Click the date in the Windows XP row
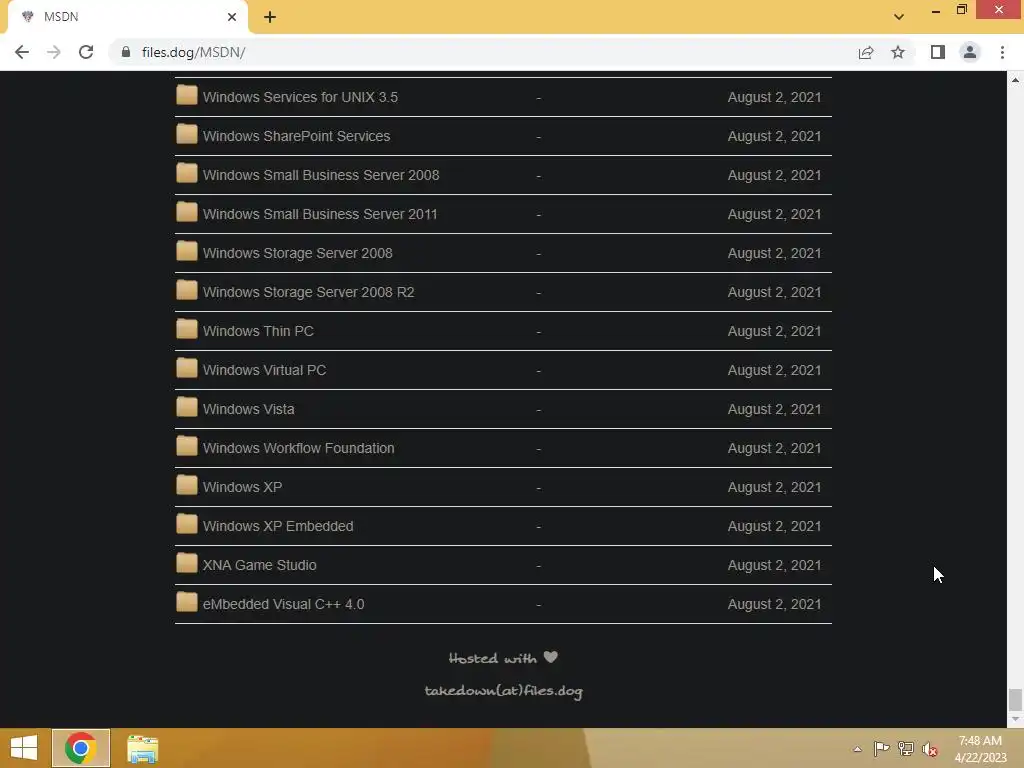Screen dimensions: 1024x768 coord(775,487)
